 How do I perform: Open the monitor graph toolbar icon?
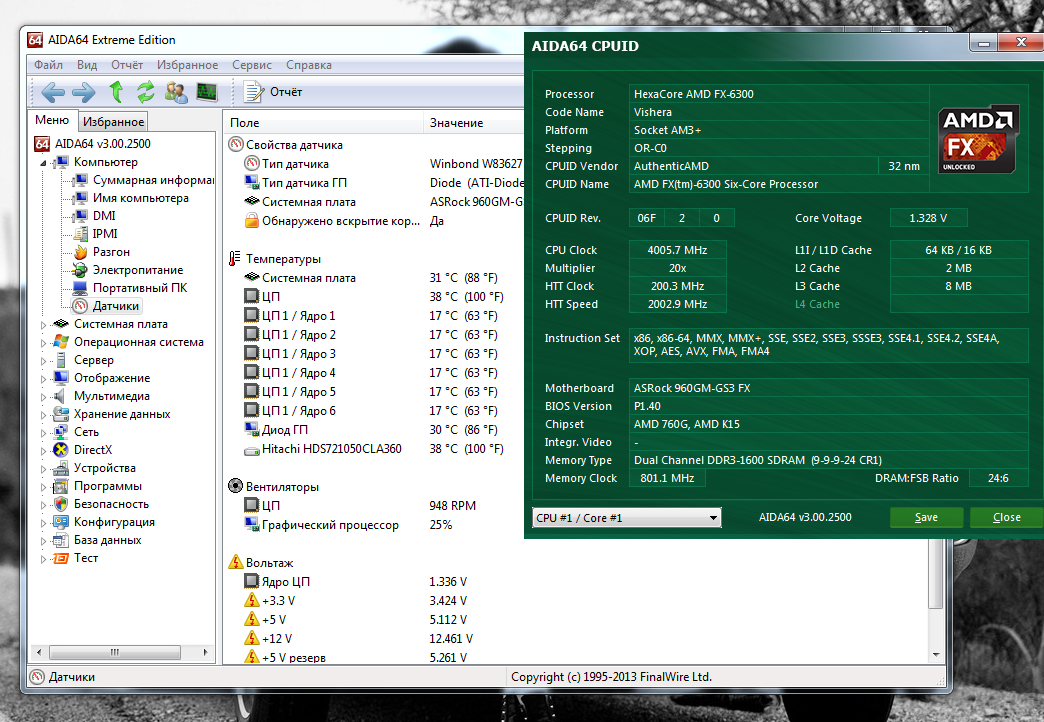click(x=207, y=92)
